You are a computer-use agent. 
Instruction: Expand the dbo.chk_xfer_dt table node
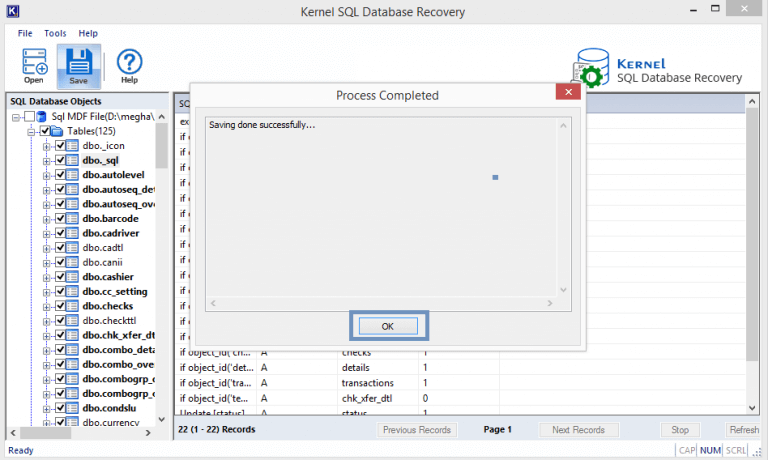click(47, 336)
